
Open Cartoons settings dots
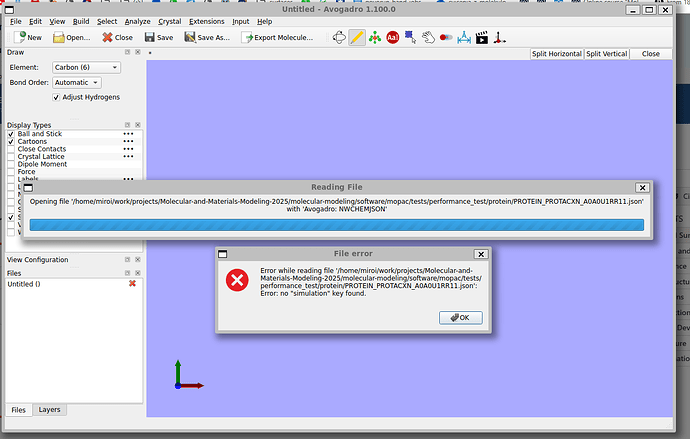[x=128, y=141]
